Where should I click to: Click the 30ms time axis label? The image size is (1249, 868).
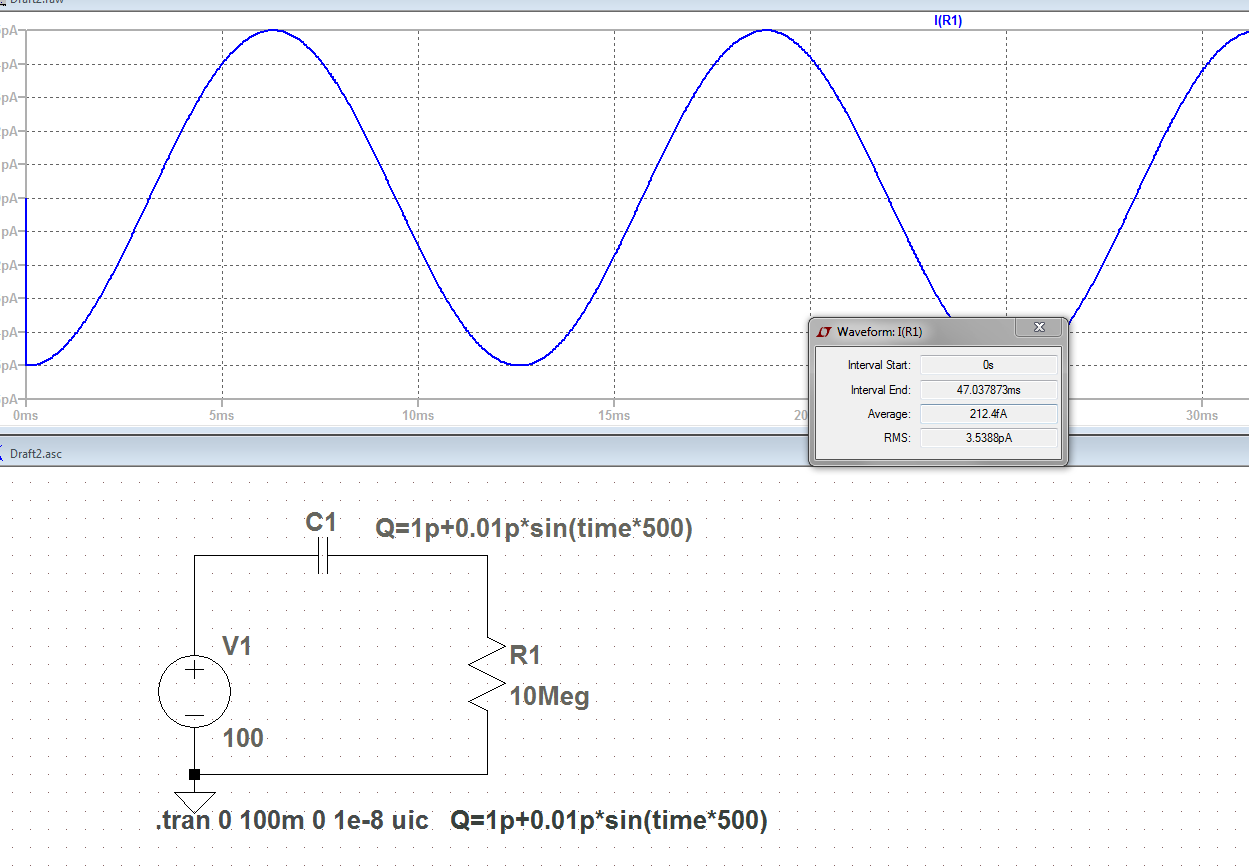[1202, 415]
